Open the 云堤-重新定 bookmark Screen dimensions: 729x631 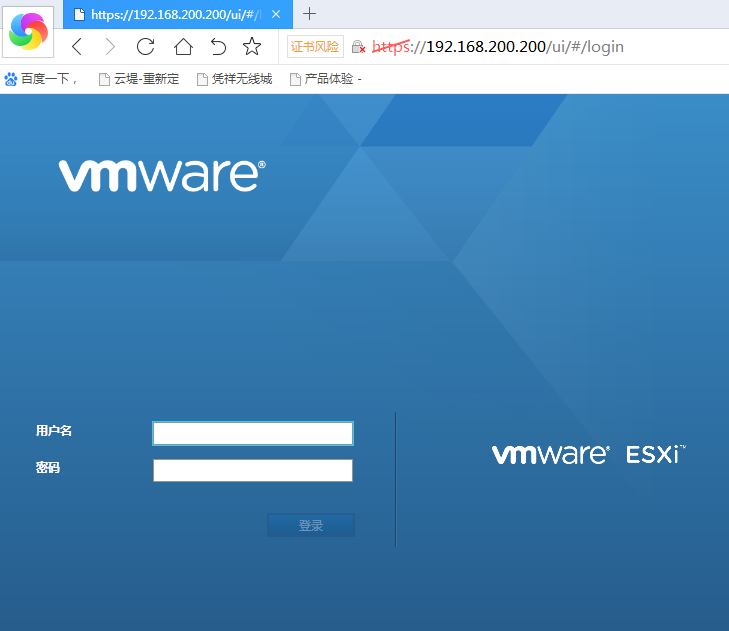pos(139,79)
